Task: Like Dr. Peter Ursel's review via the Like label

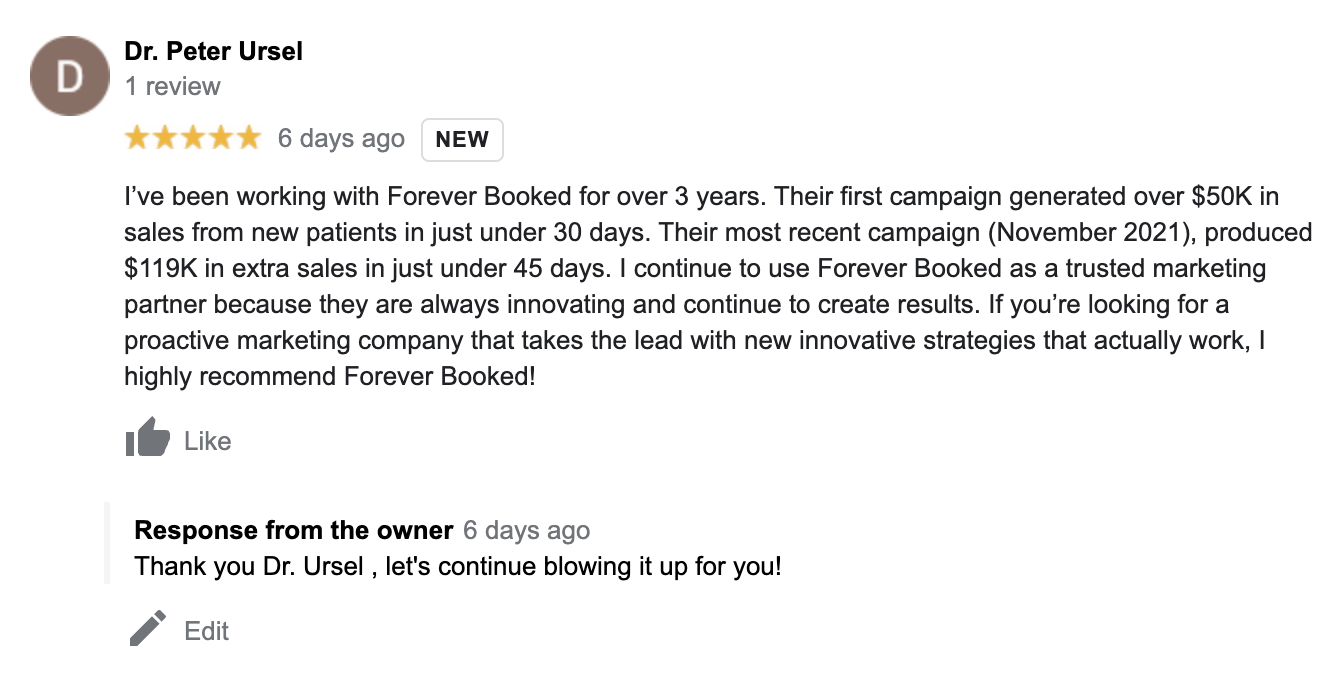Action: tap(208, 441)
